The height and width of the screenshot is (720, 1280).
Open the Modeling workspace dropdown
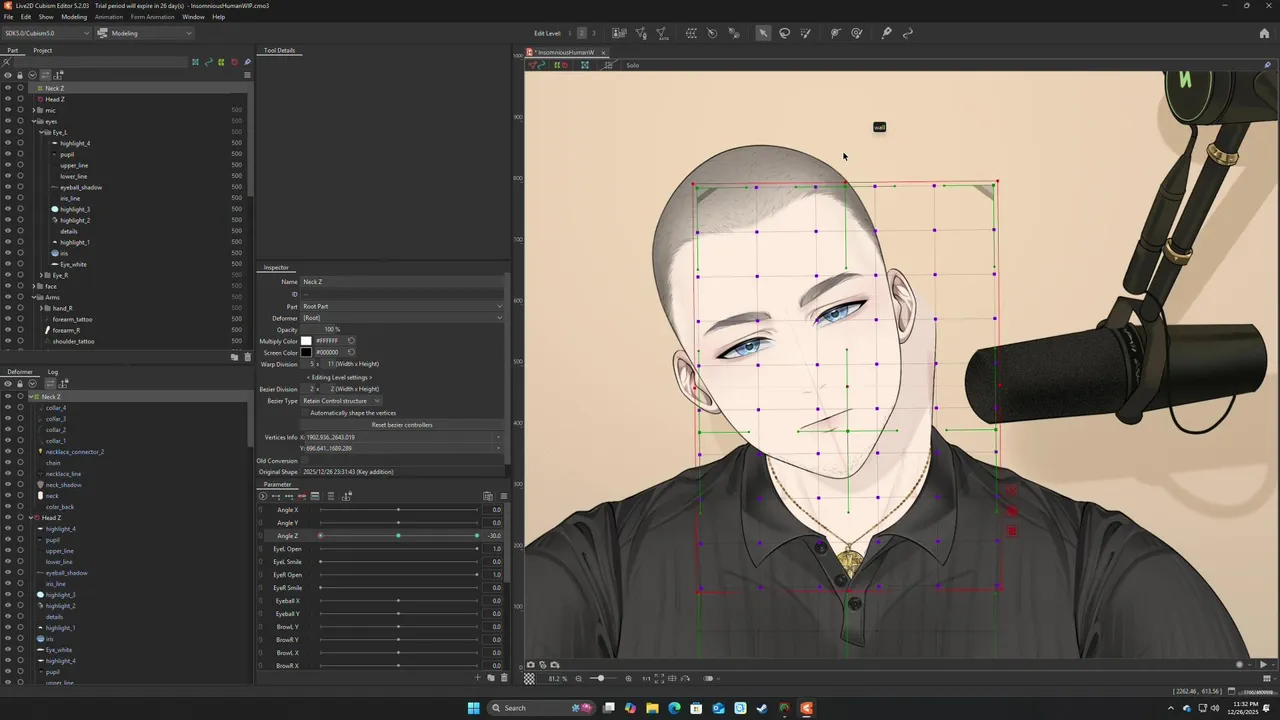point(145,33)
